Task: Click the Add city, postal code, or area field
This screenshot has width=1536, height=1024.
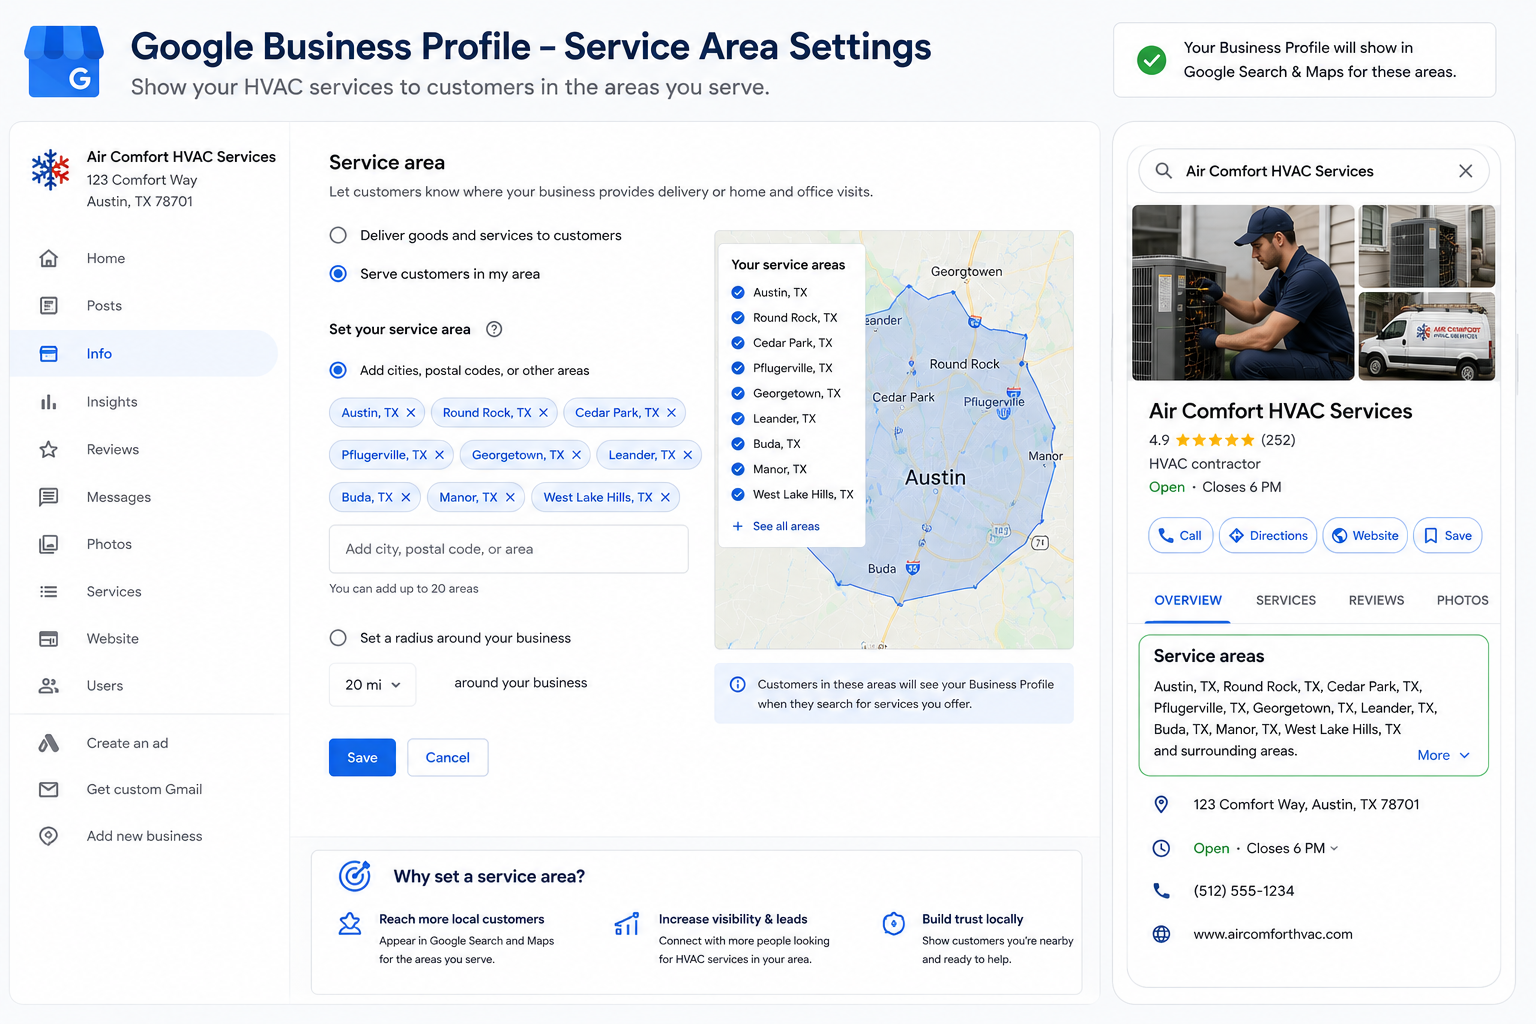Action: click(x=508, y=549)
